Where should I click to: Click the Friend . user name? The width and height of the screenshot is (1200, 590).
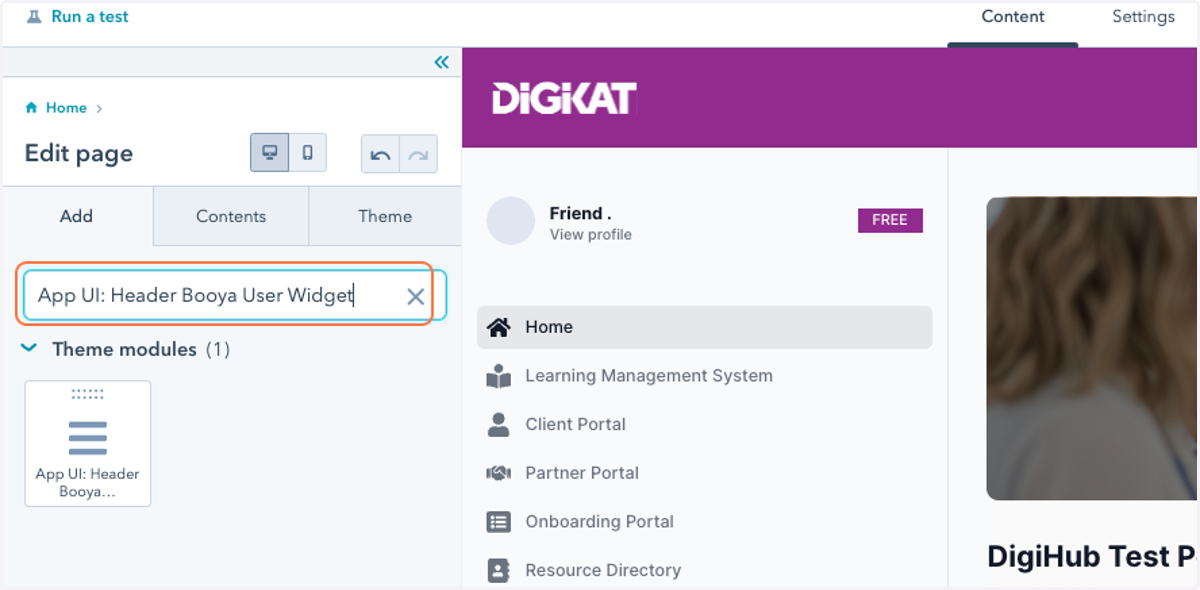tap(580, 213)
